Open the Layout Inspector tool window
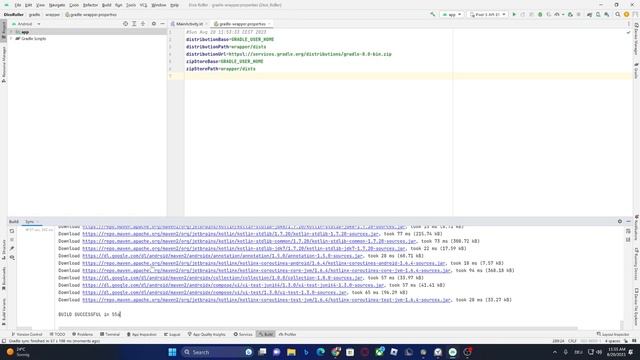This screenshot has width=640, height=360. click(613, 334)
